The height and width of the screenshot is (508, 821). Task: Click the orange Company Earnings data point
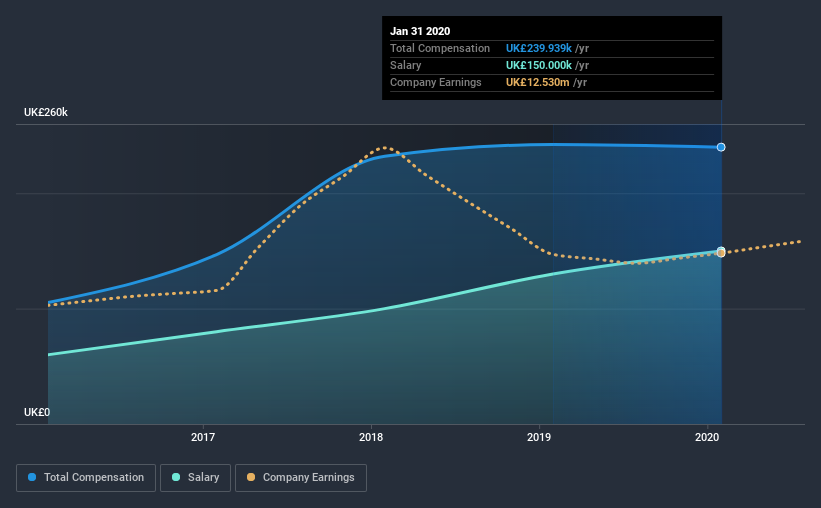[x=721, y=253]
